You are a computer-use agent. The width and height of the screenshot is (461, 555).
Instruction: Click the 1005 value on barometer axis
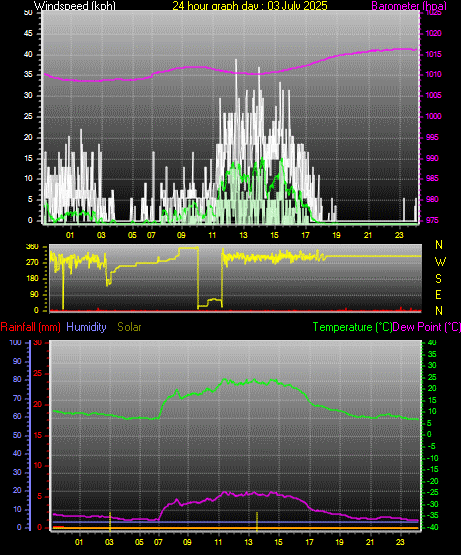pos(433,95)
